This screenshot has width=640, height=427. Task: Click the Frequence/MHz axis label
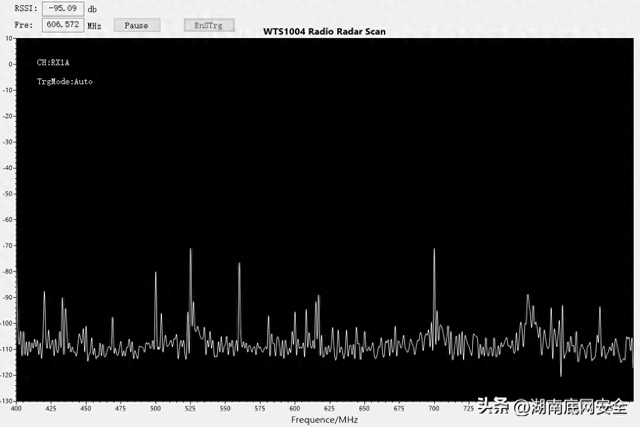(x=324, y=420)
